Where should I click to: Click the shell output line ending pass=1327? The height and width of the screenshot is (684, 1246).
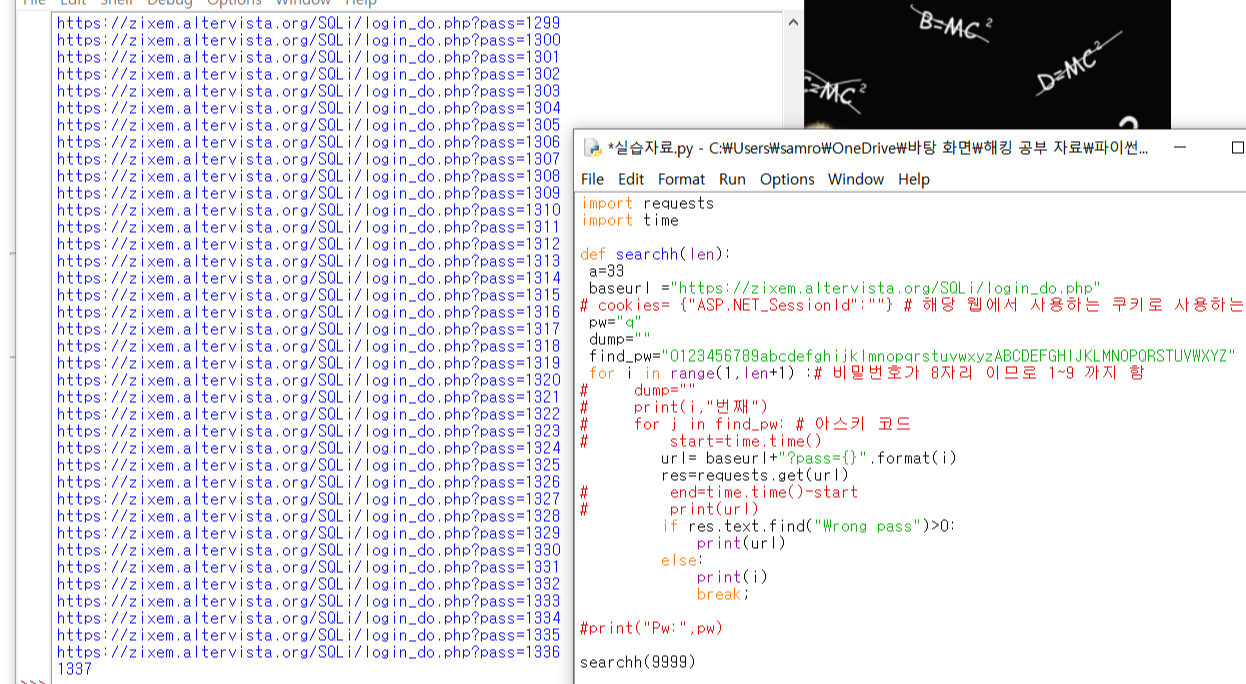tap(308, 498)
